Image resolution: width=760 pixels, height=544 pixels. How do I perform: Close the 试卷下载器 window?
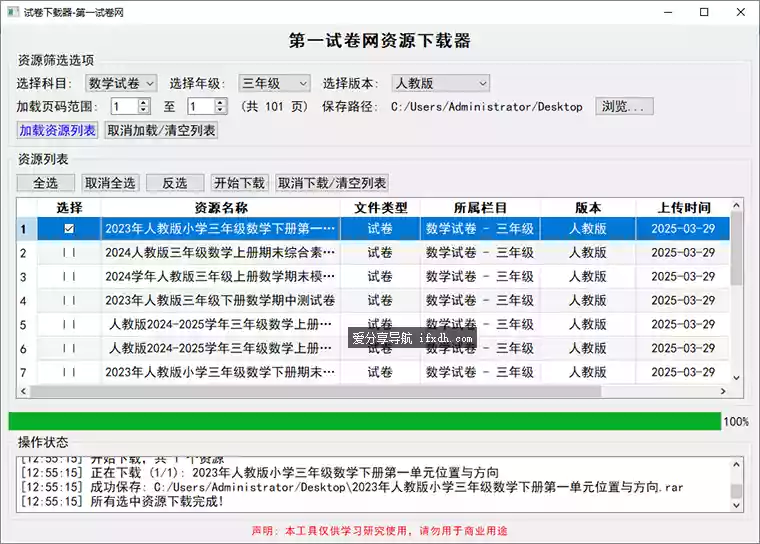tap(741, 12)
